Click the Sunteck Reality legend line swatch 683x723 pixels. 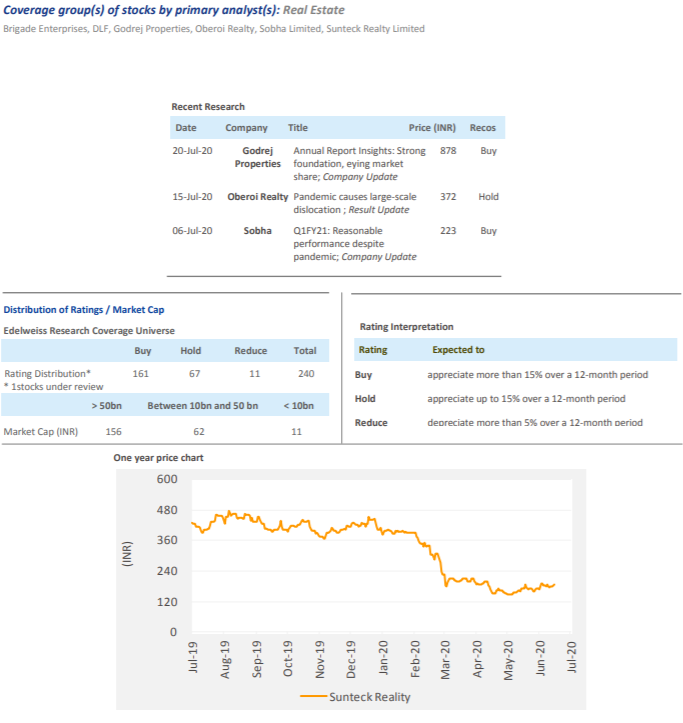pyautogui.click(x=311, y=697)
